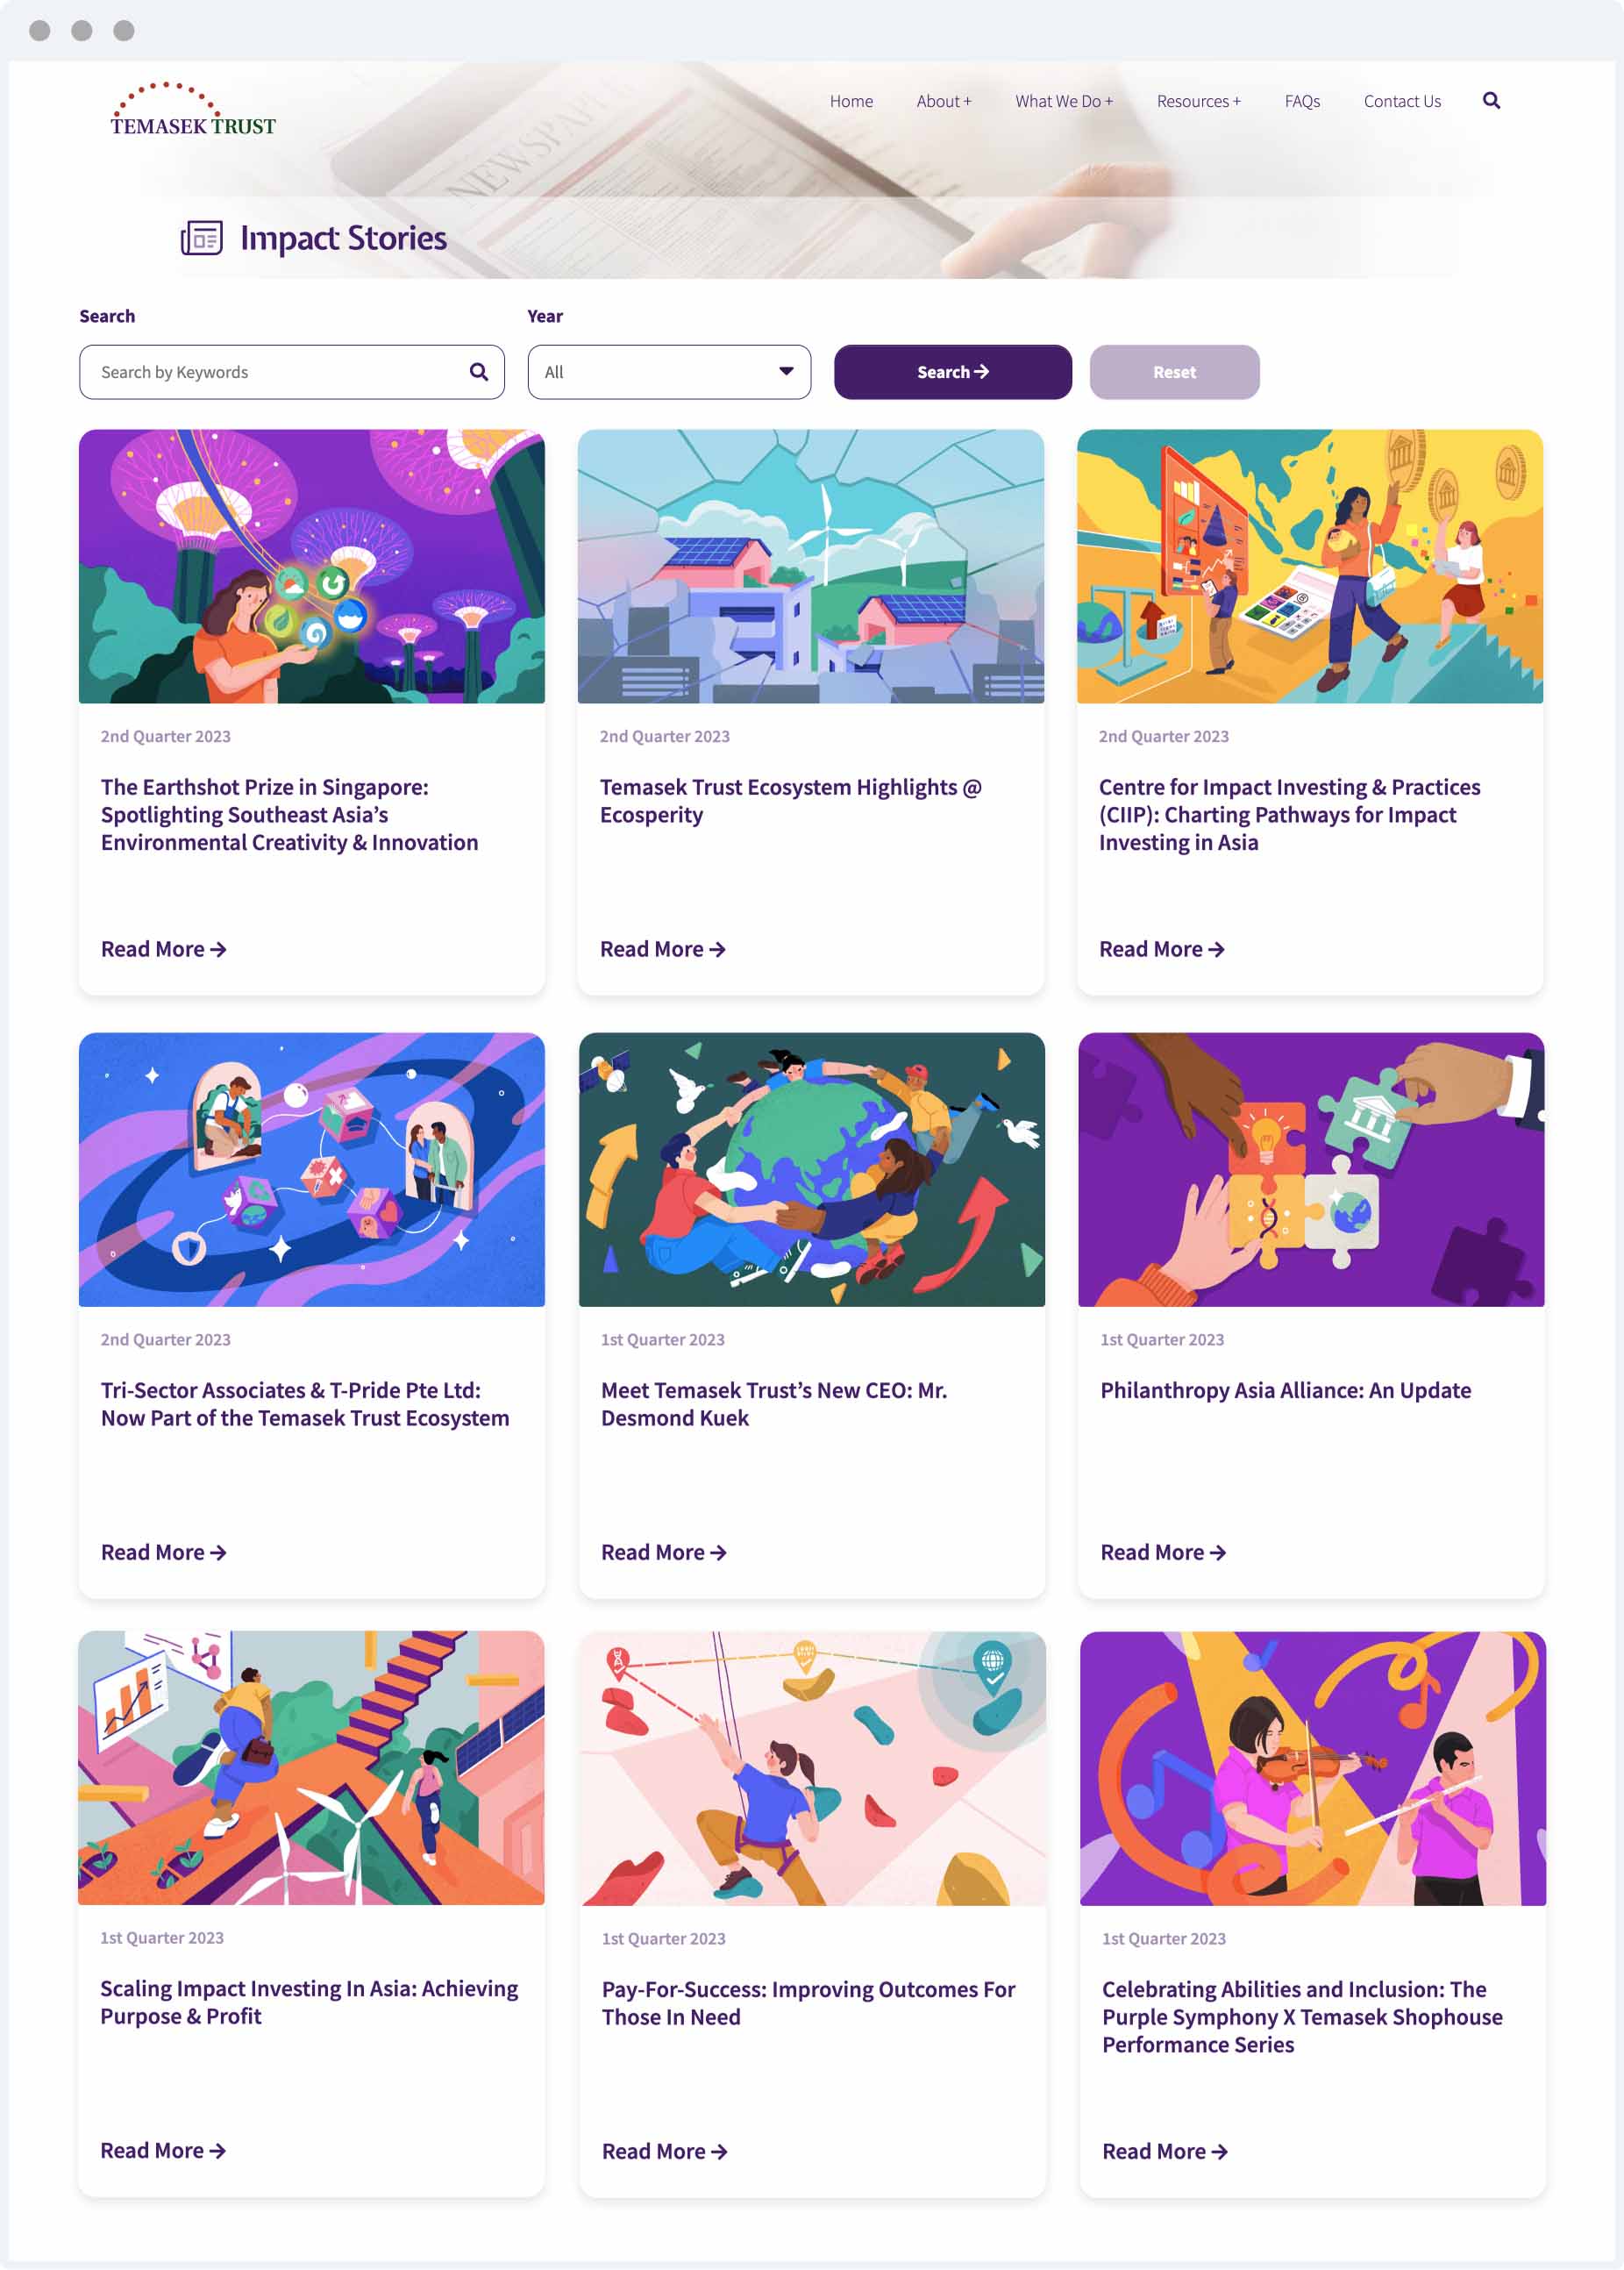Open the FAQs menu item
The width and height of the screenshot is (1624, 2270).
[1302, 101]
